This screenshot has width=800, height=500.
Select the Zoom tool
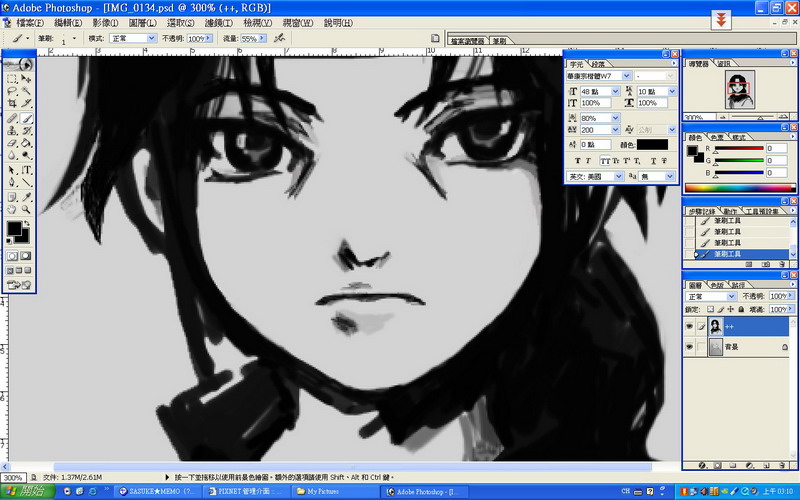point(26,209)
